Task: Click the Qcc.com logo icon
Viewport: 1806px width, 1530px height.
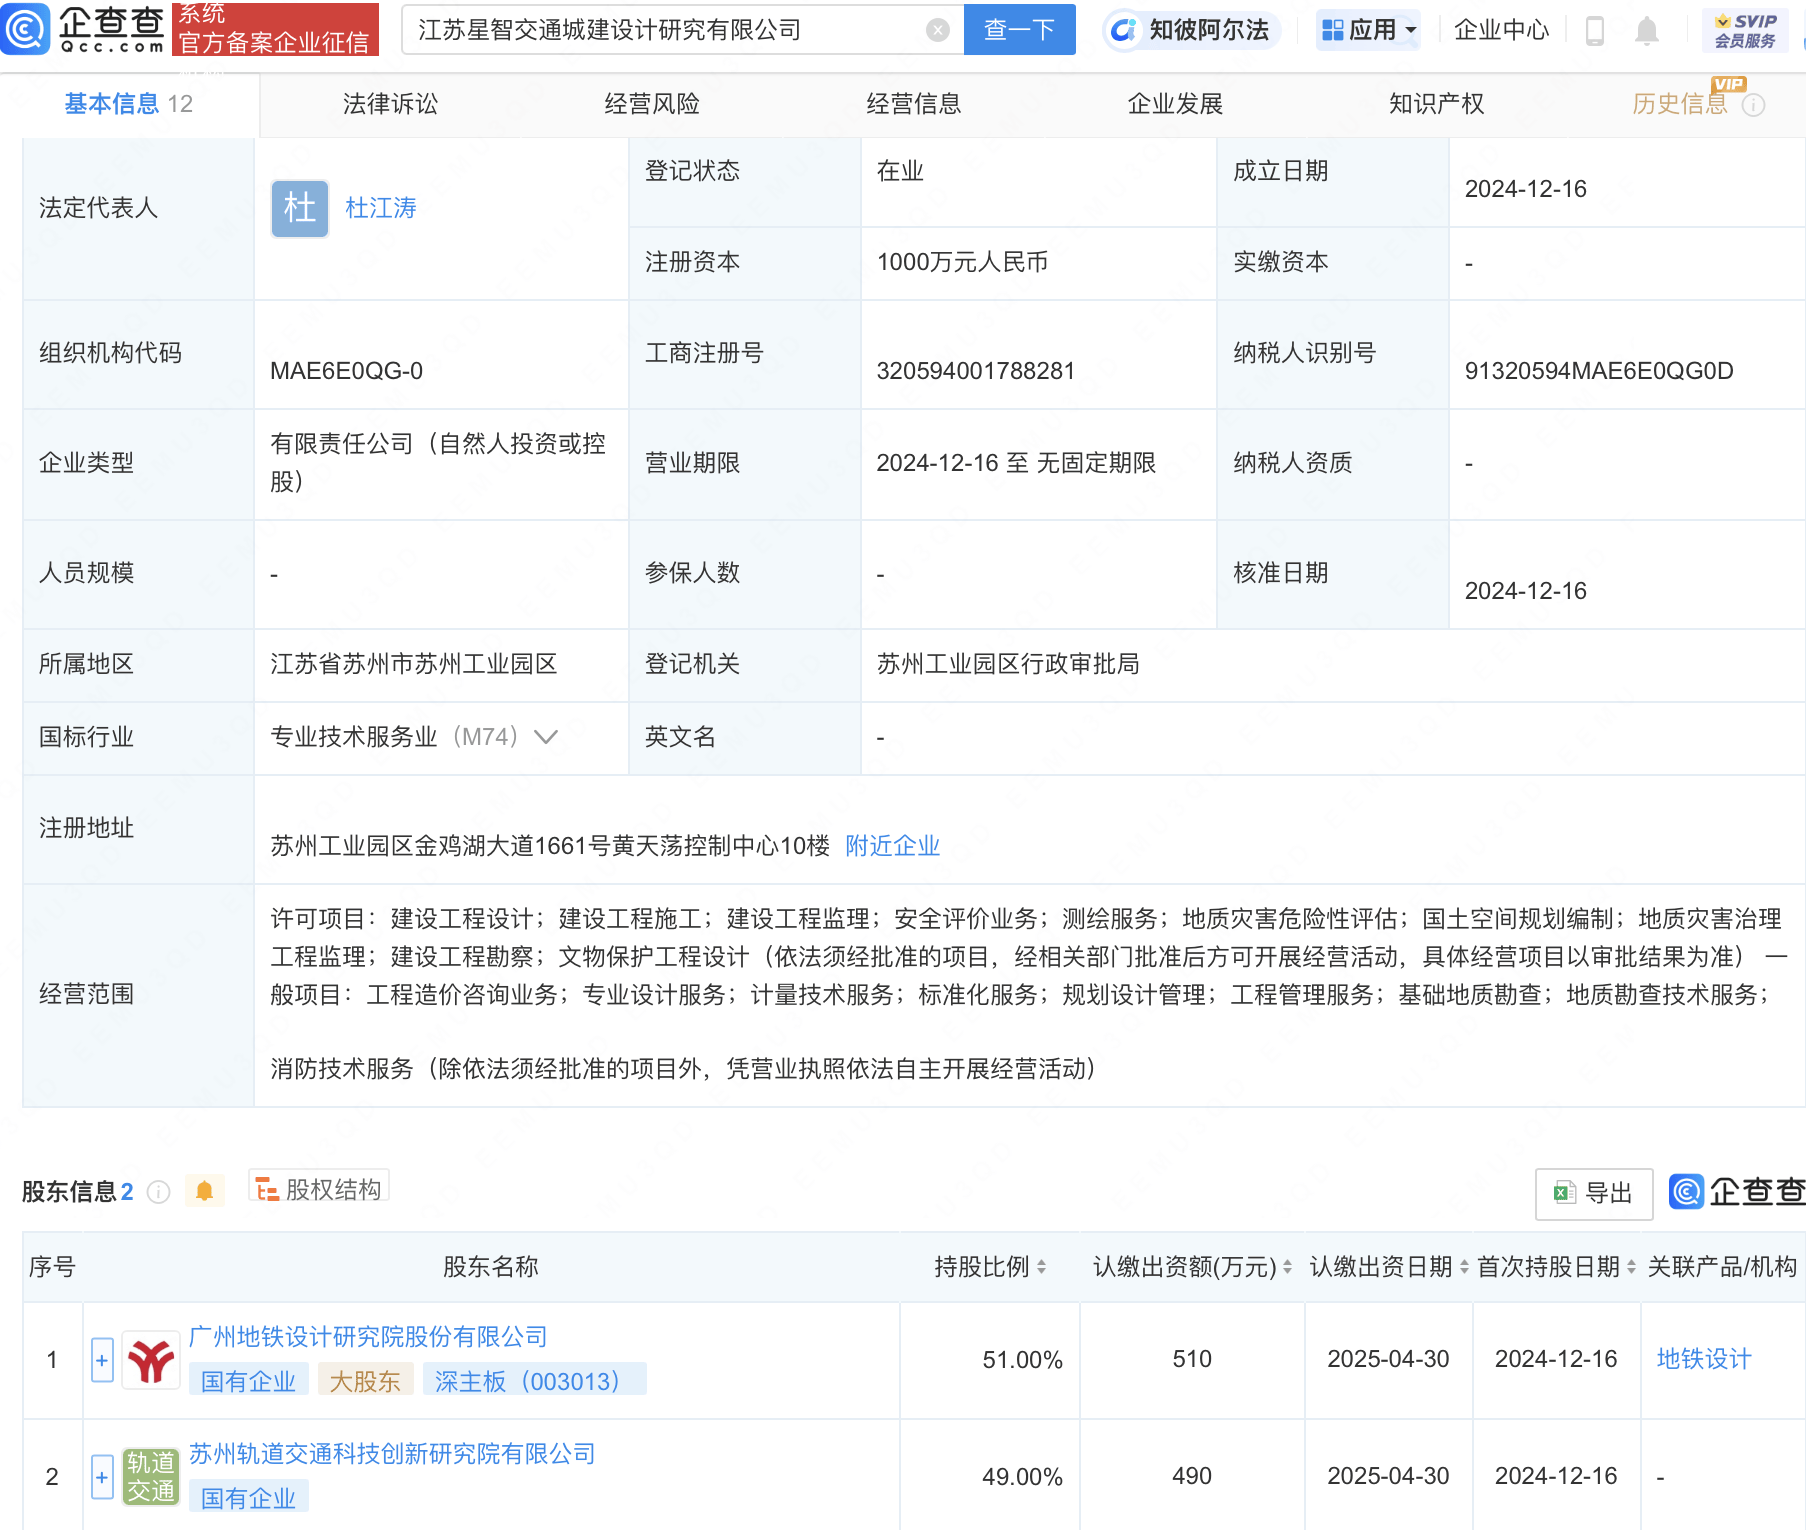Action: point(25,29)
